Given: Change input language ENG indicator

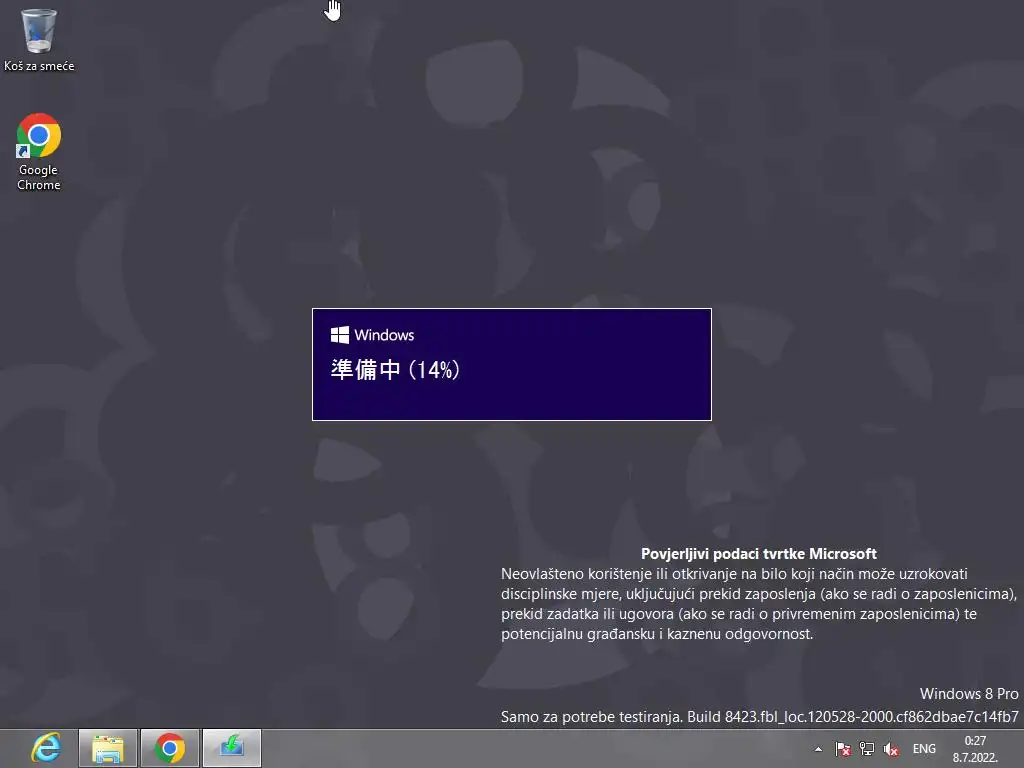Looking at the screenshot, I should tap(923, 749).
